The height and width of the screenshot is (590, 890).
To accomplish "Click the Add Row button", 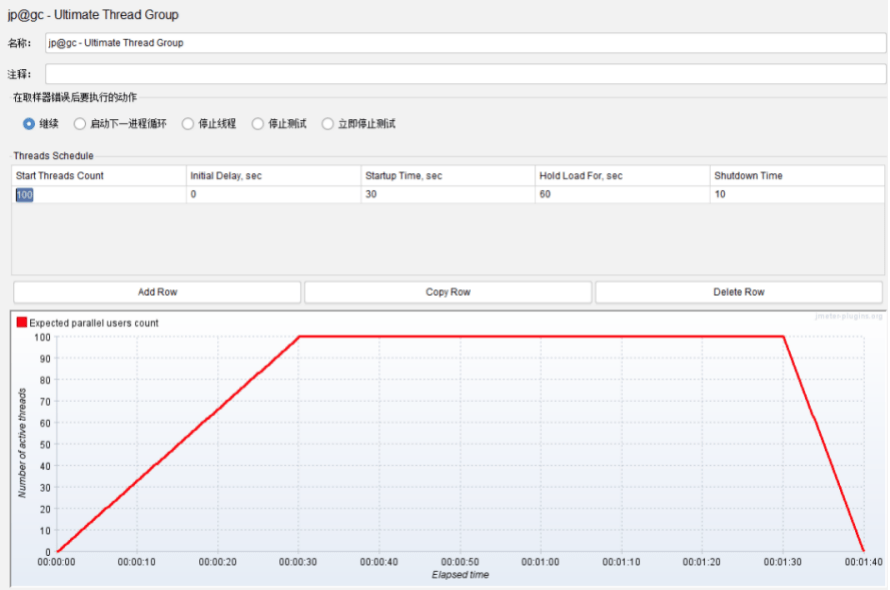I will point(157,292).
